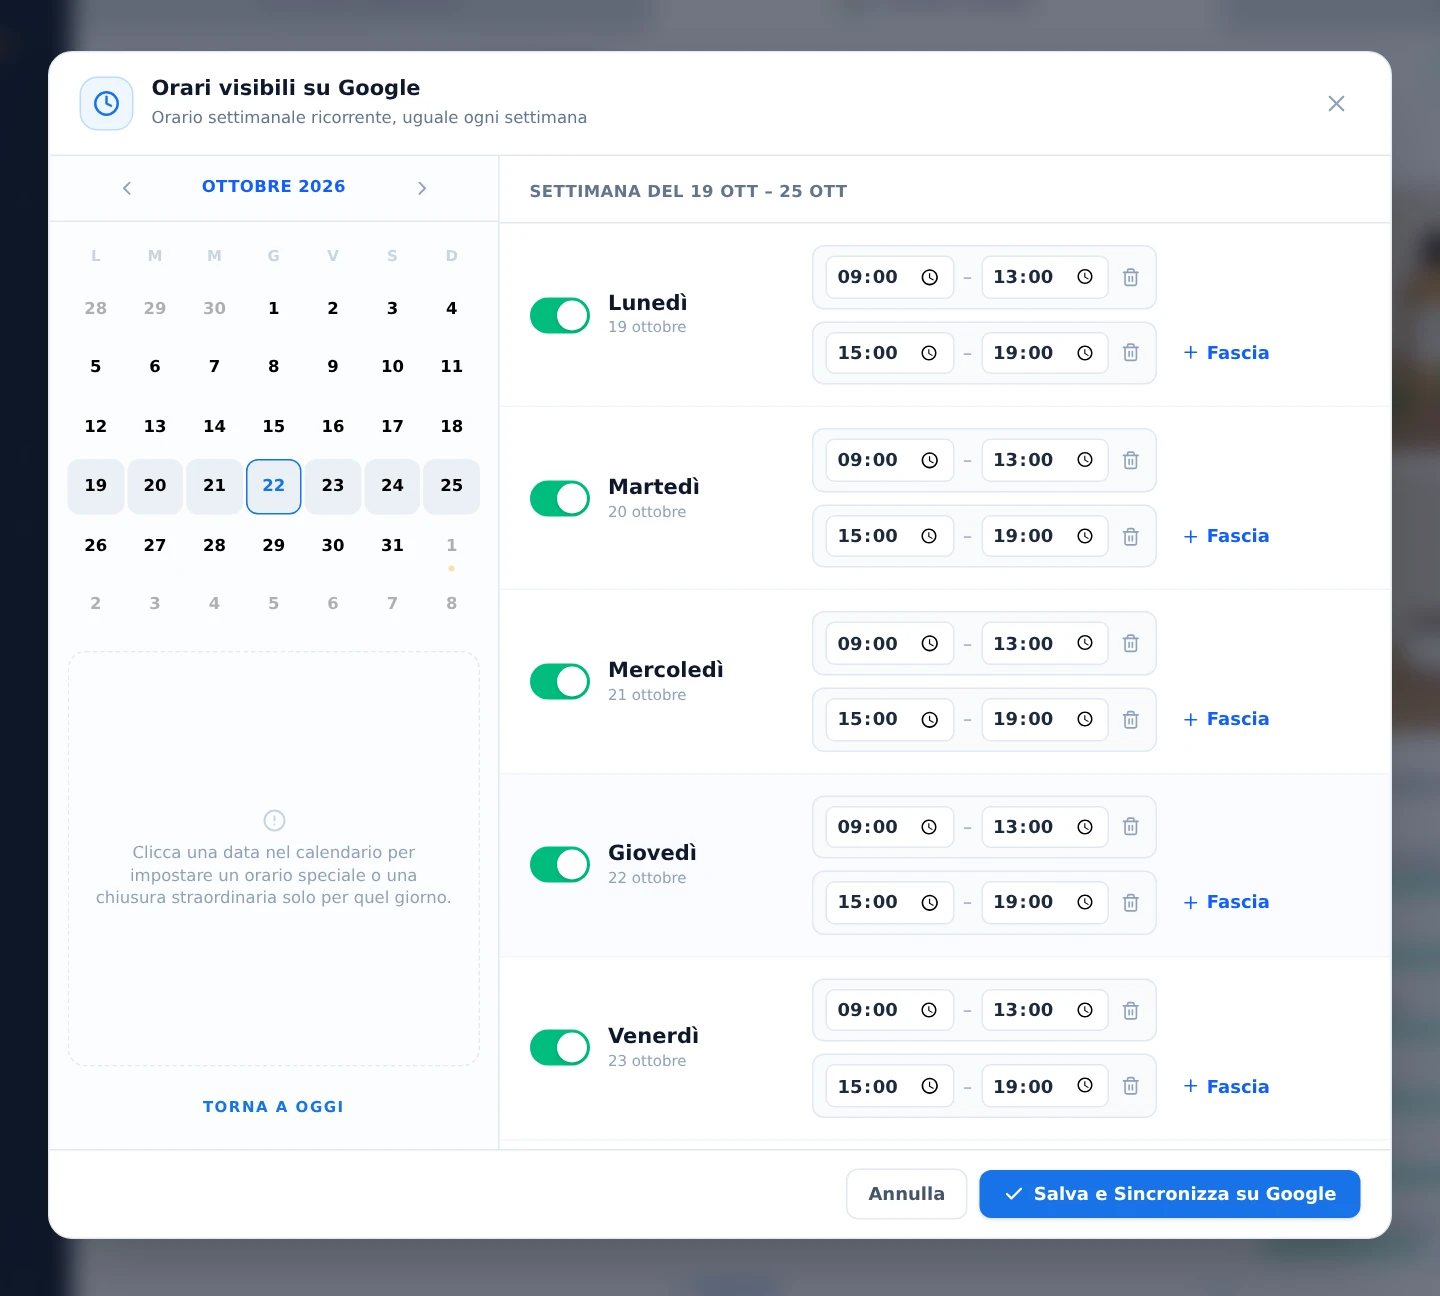Click the Ottobre 2026 month title
This screenshot has height=1296, width=1440.
(273, 187)
